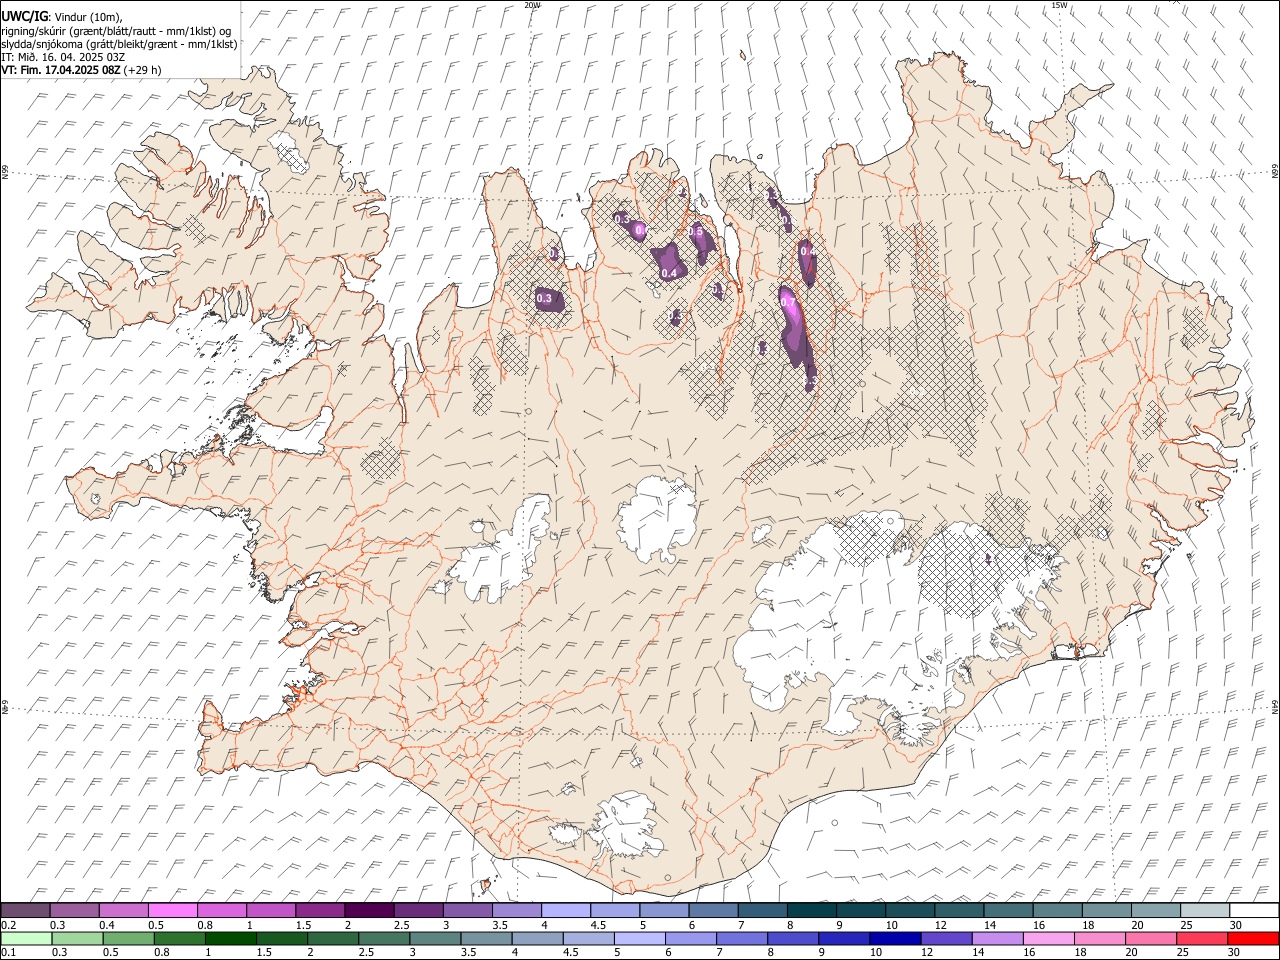Viewport: 1280px width, 960px height.
Task: Click the 0.4 label on the easternmost snow band
Action: 807,251
